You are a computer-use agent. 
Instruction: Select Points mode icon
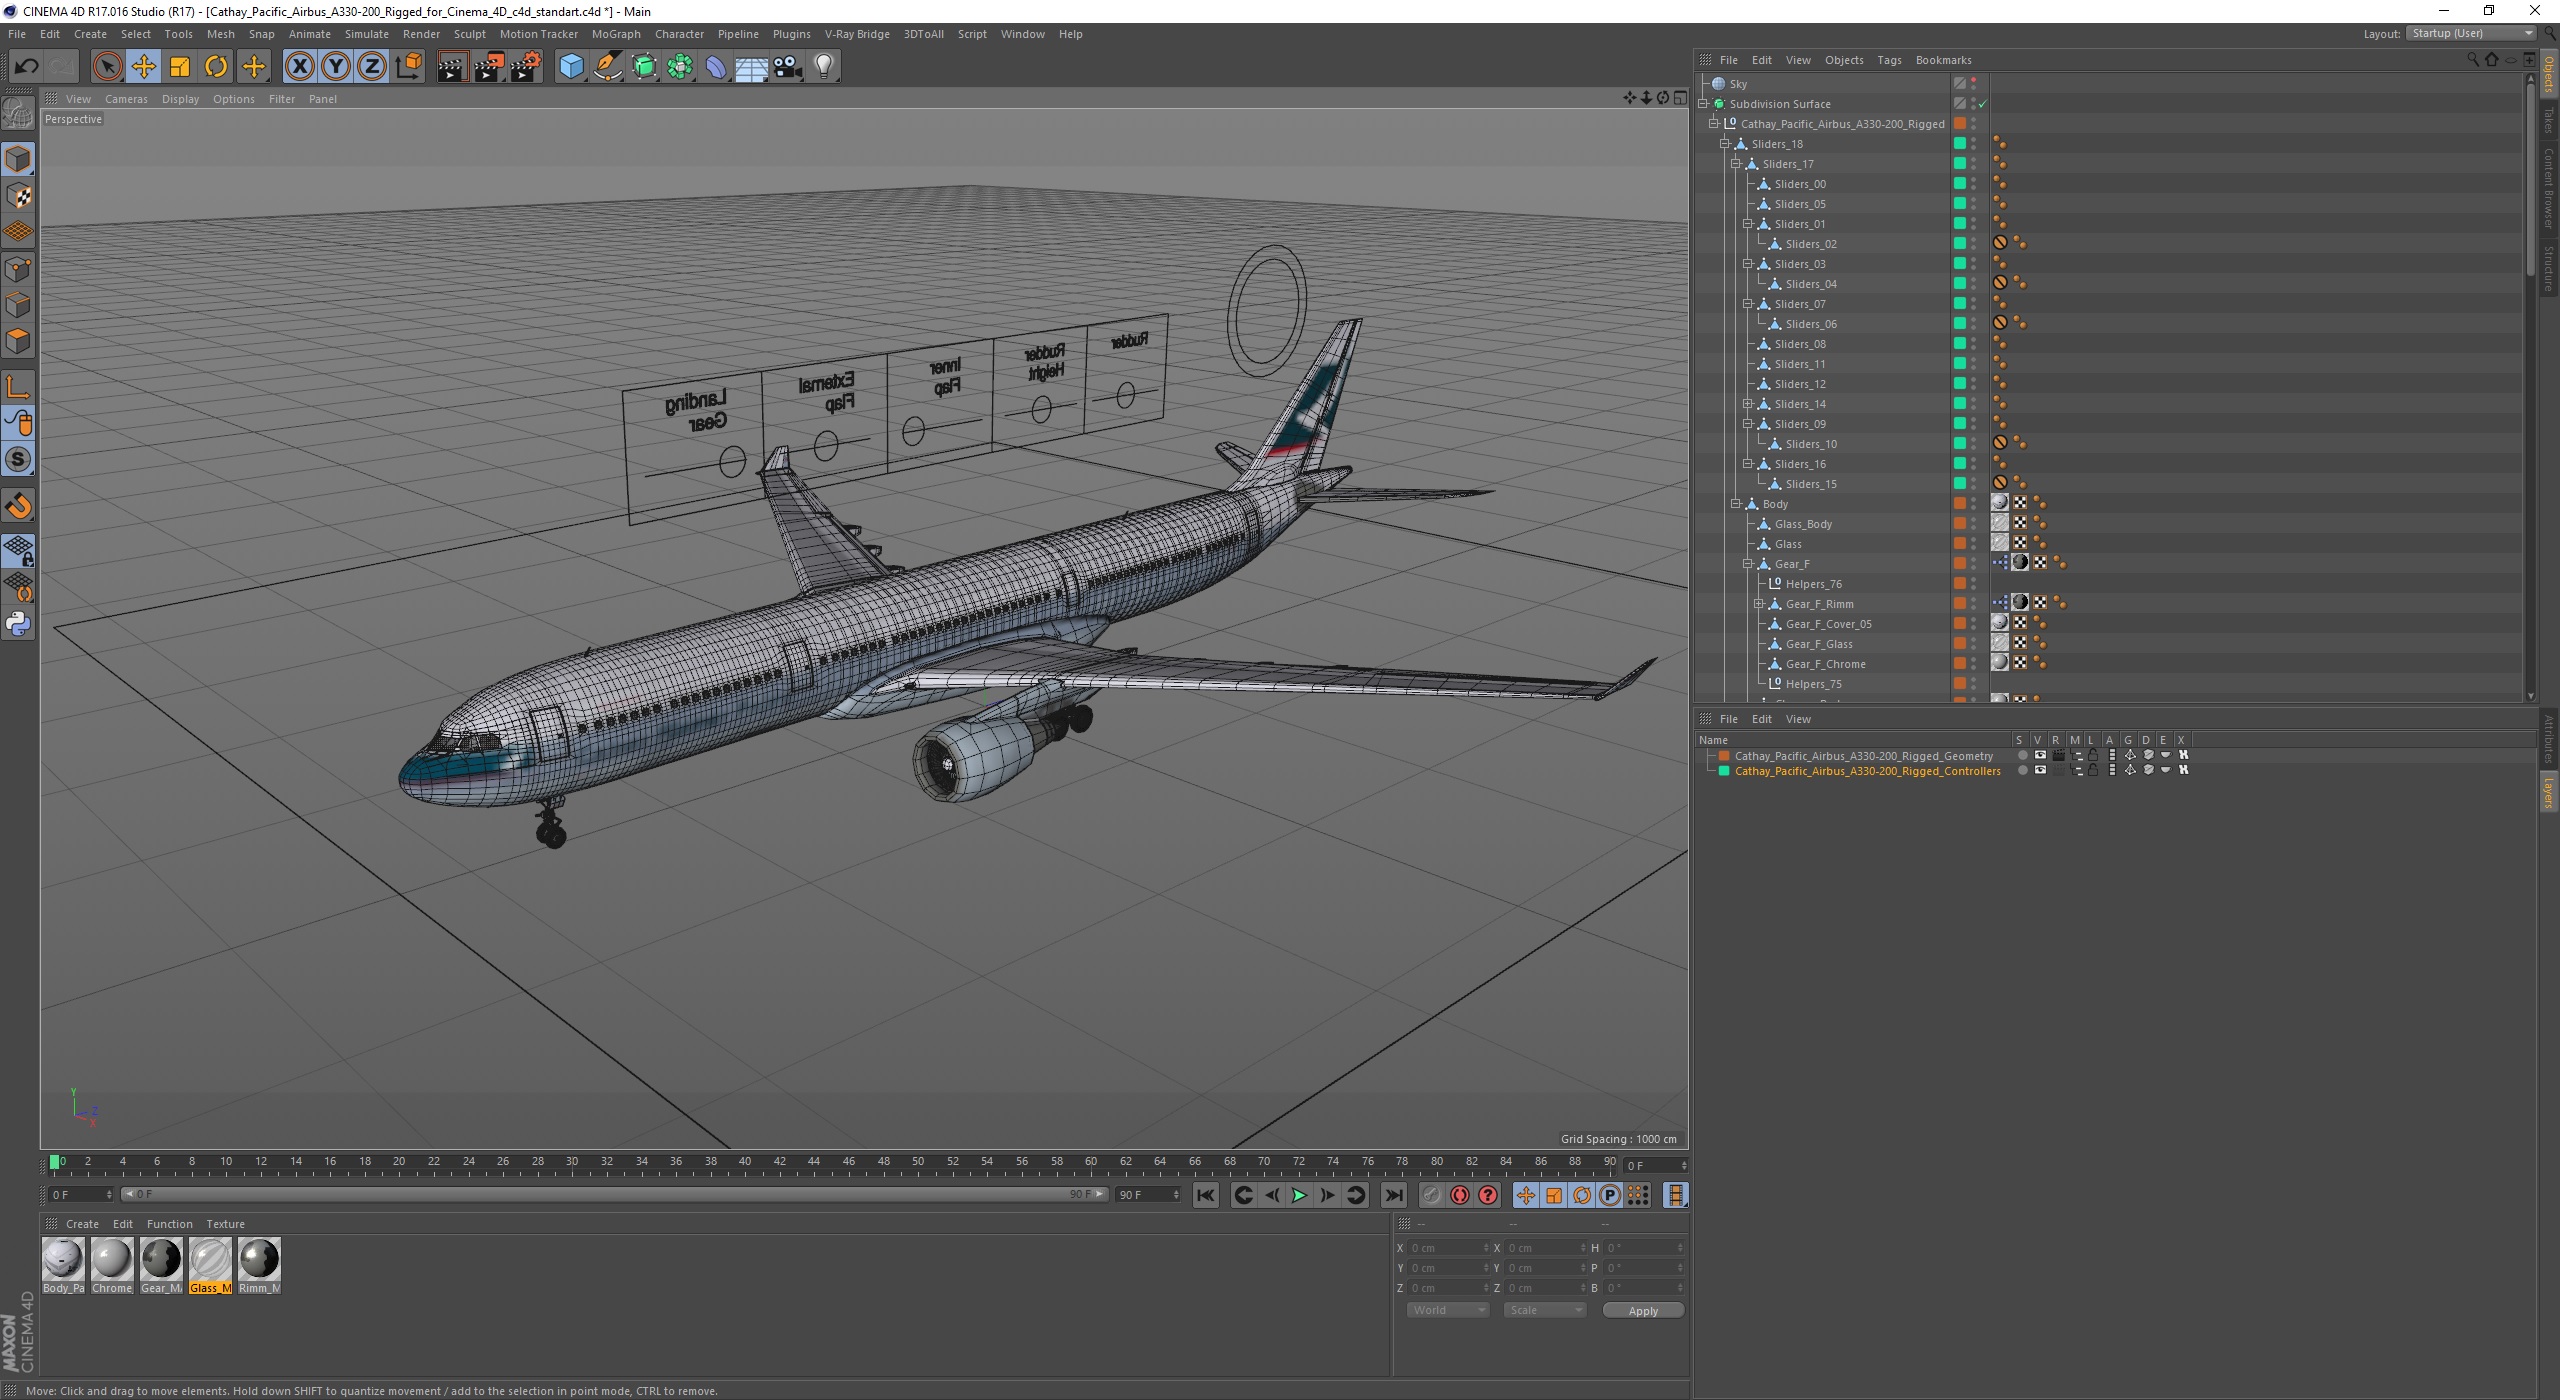18,269
